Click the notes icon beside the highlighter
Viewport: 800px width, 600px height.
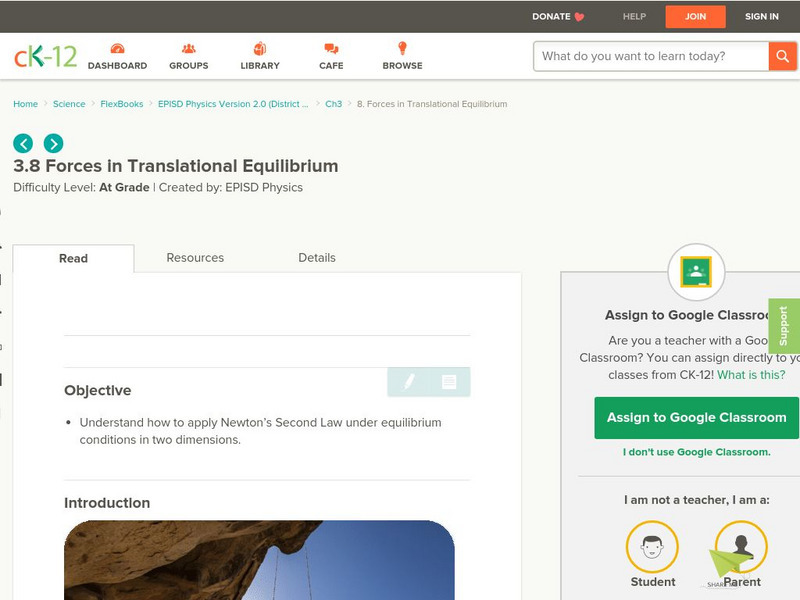coord(449,382)
